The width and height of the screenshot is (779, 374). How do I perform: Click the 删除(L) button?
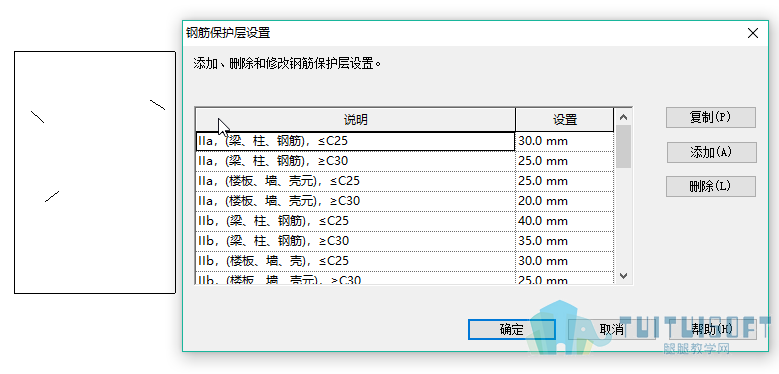pos(710,187)
